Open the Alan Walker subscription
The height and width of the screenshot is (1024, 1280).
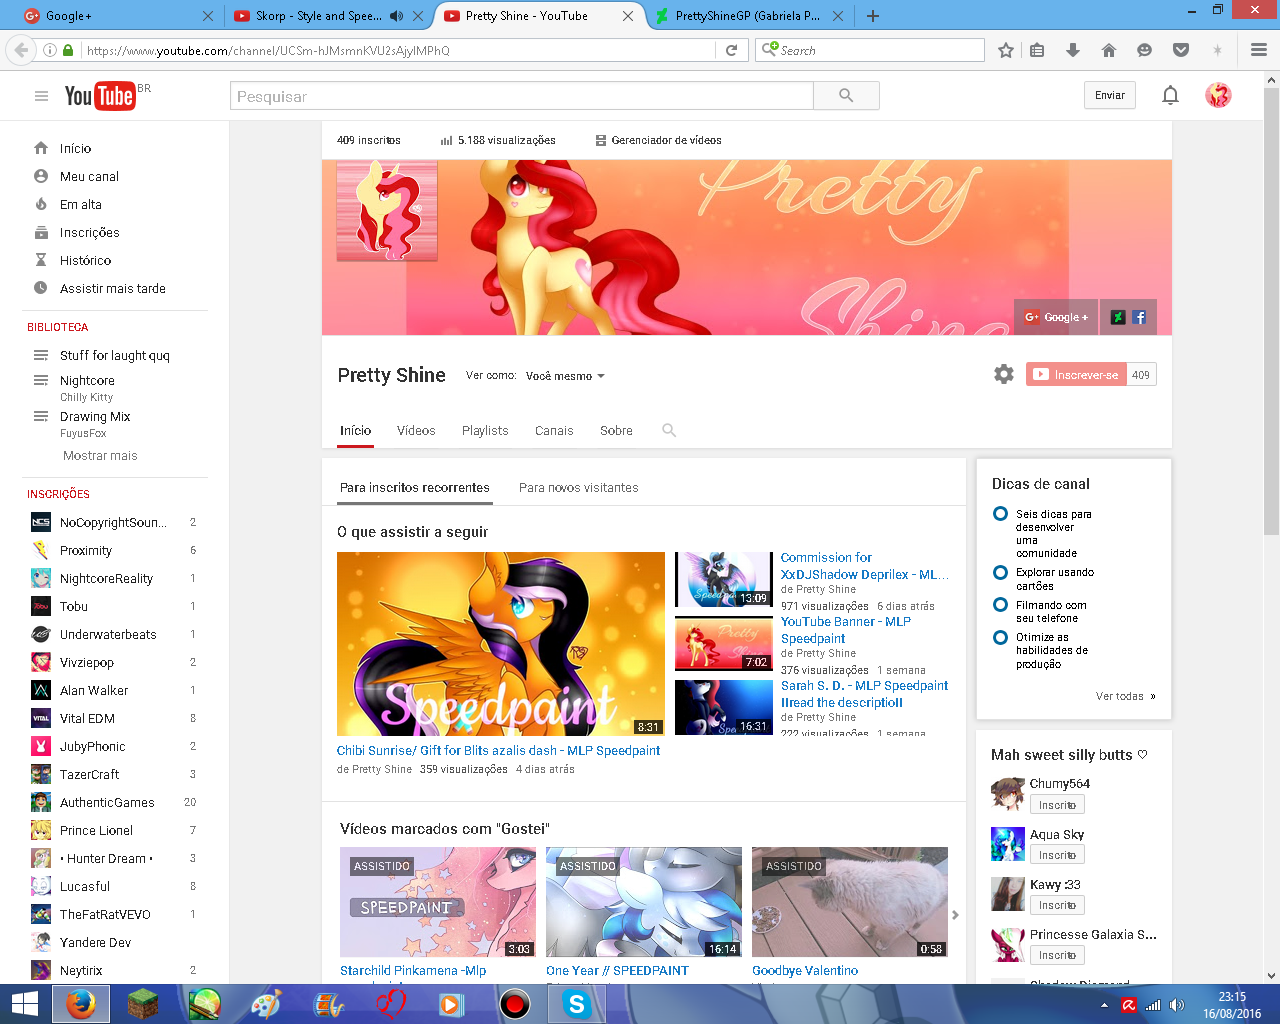click(93, 690)
